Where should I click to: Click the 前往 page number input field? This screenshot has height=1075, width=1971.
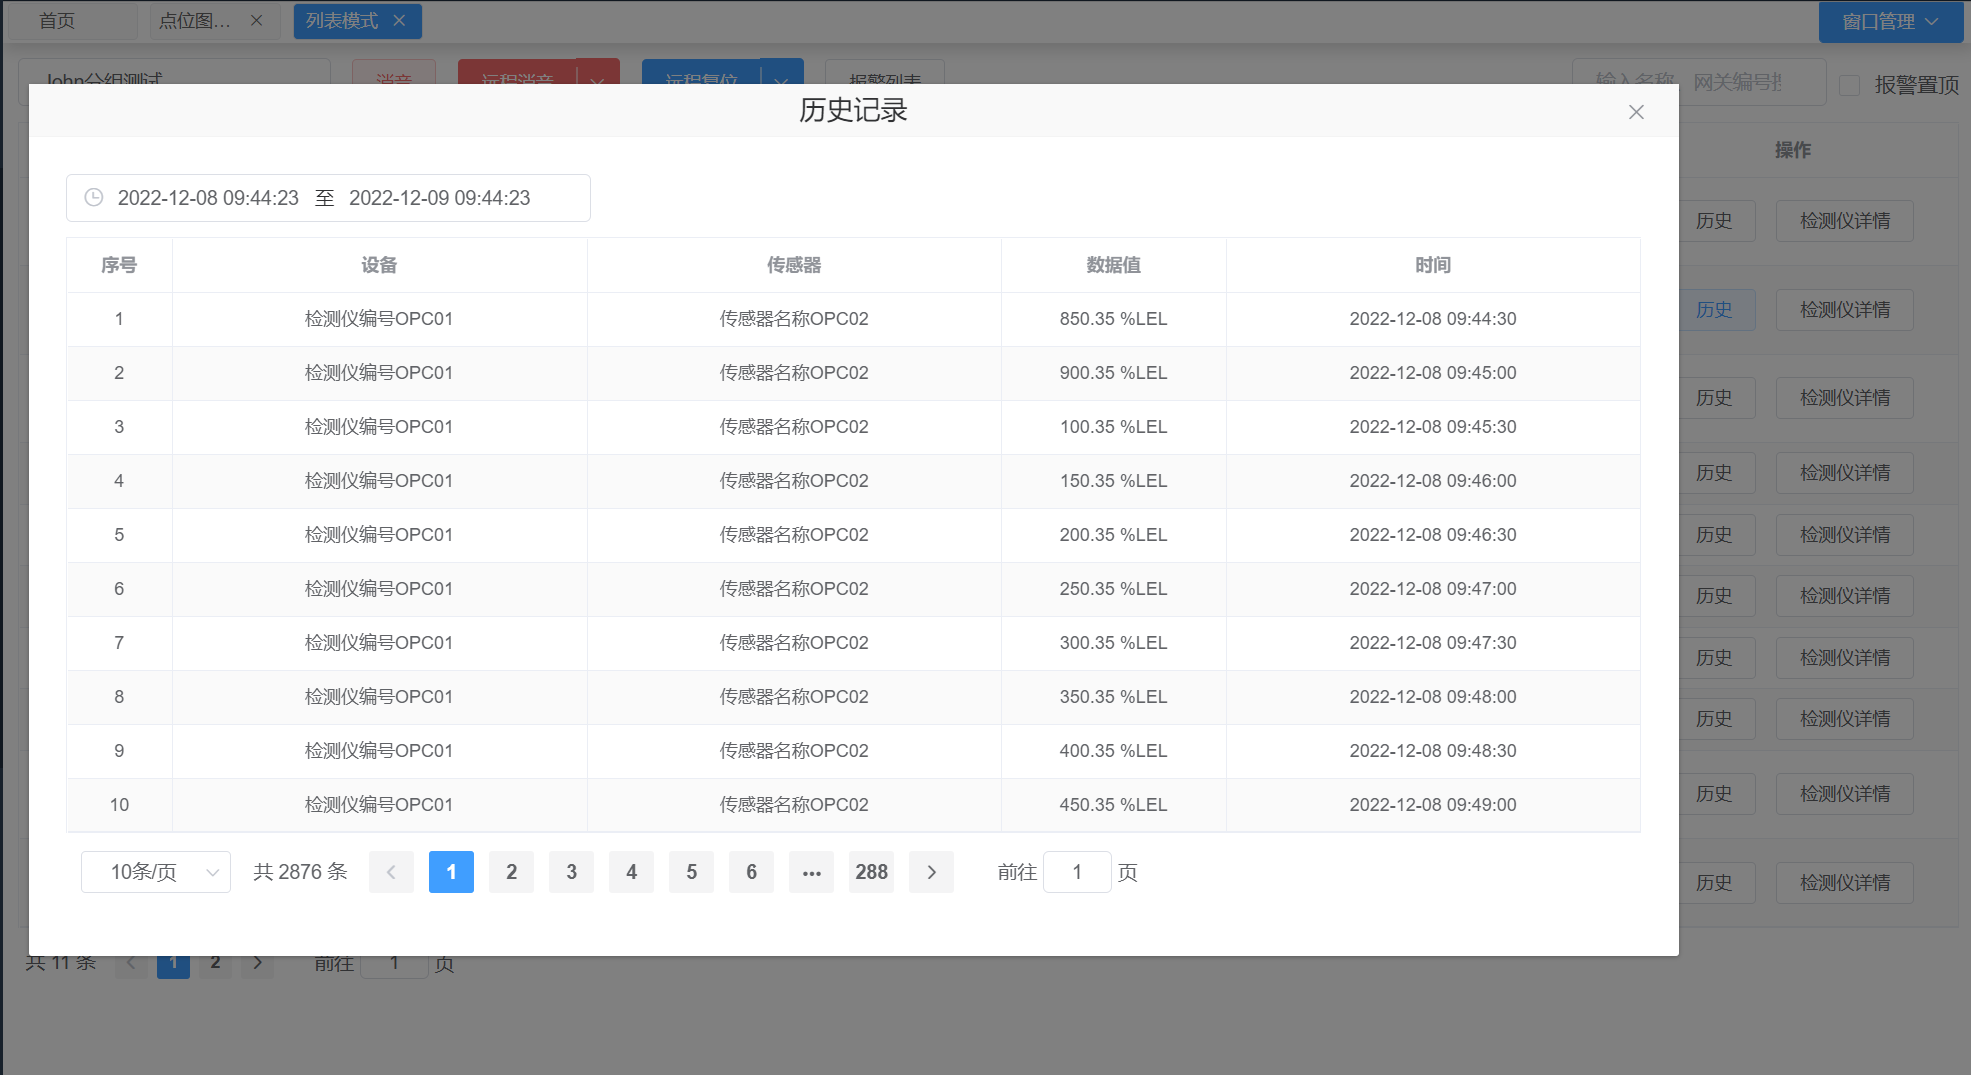[1077, 872]
